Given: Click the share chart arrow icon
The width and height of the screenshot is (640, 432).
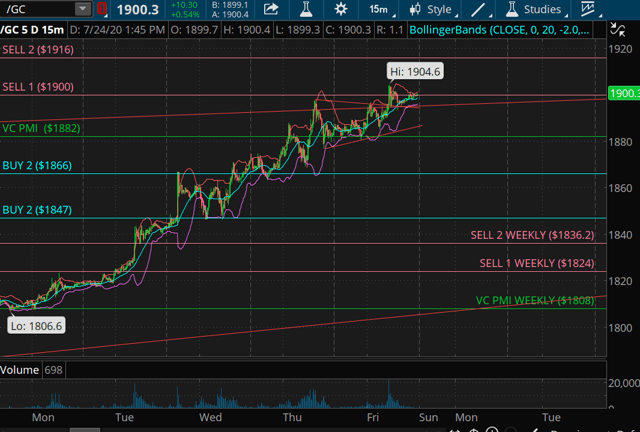Looking at the screenshot, I should 271,9.
